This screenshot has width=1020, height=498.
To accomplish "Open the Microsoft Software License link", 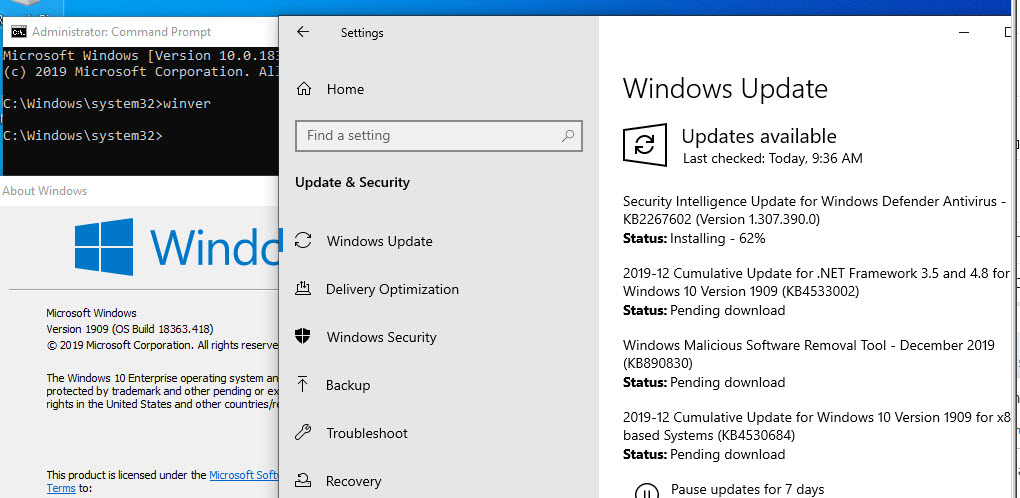I will 244,475.
